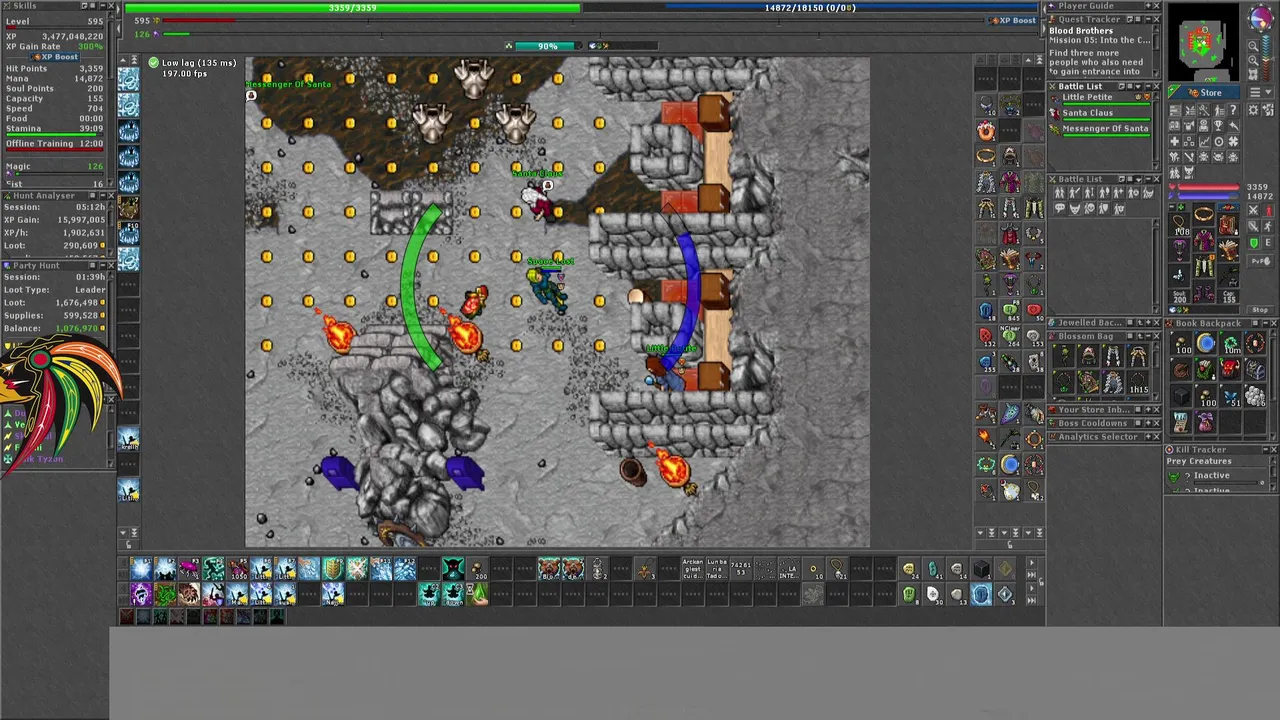This screenshot has width=1280, height=720.
Task: Collapse the Kill Tracker panel
Action: pyautogui.click(x=1266, y=449)
